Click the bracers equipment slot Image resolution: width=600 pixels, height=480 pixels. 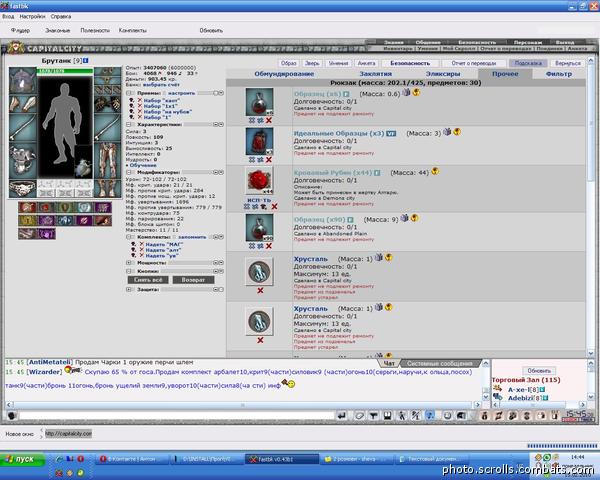[x=23, y=104]
